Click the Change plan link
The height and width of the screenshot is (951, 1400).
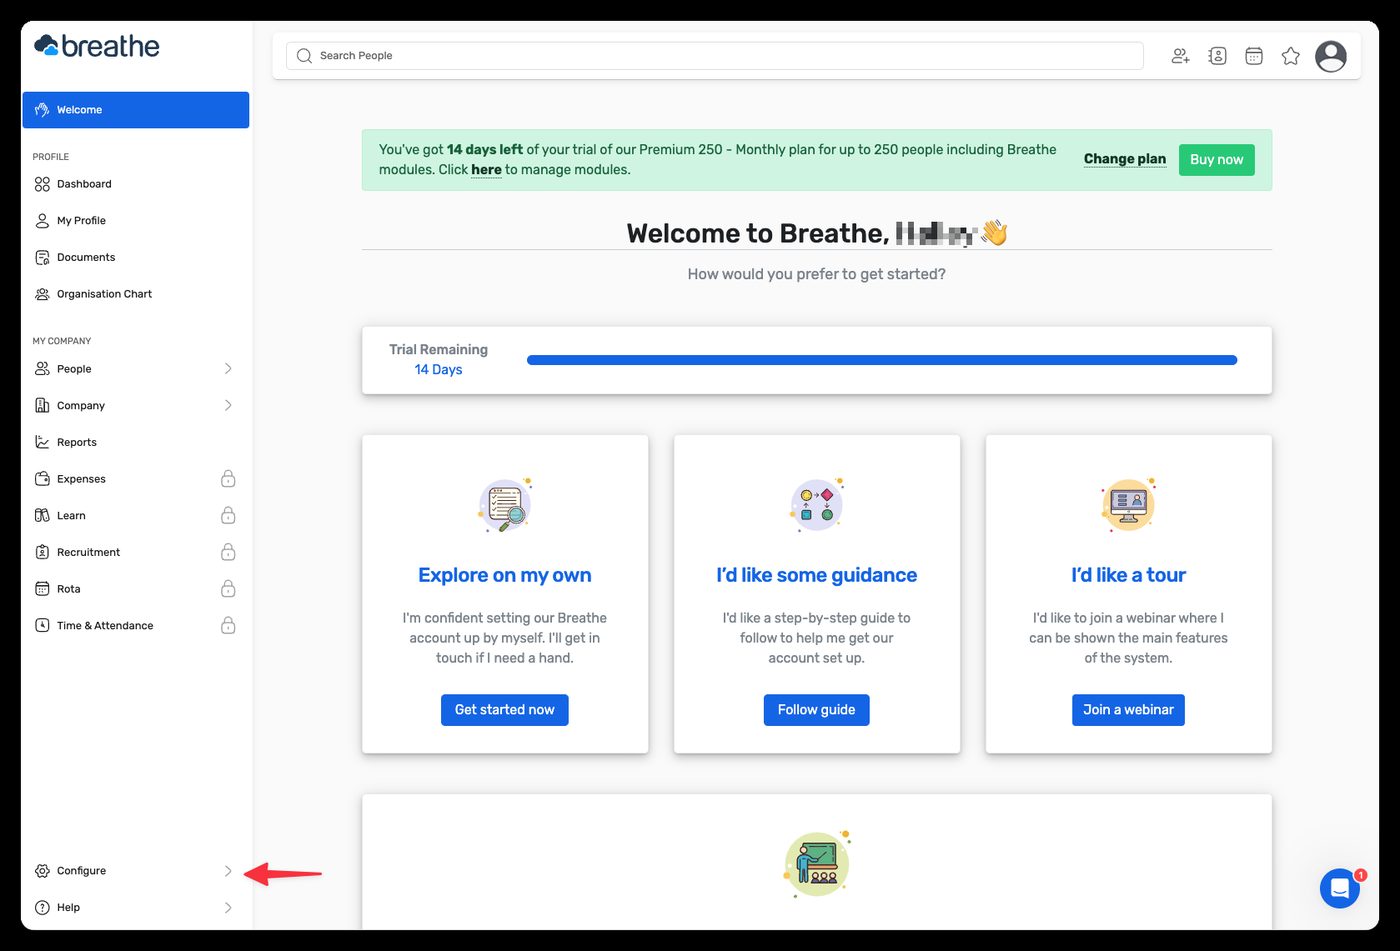tap(1125, 159)
